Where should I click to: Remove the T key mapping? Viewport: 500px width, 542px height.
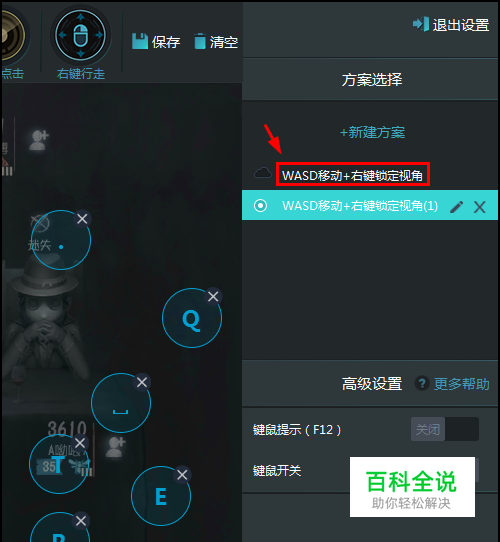pos(80,443)
